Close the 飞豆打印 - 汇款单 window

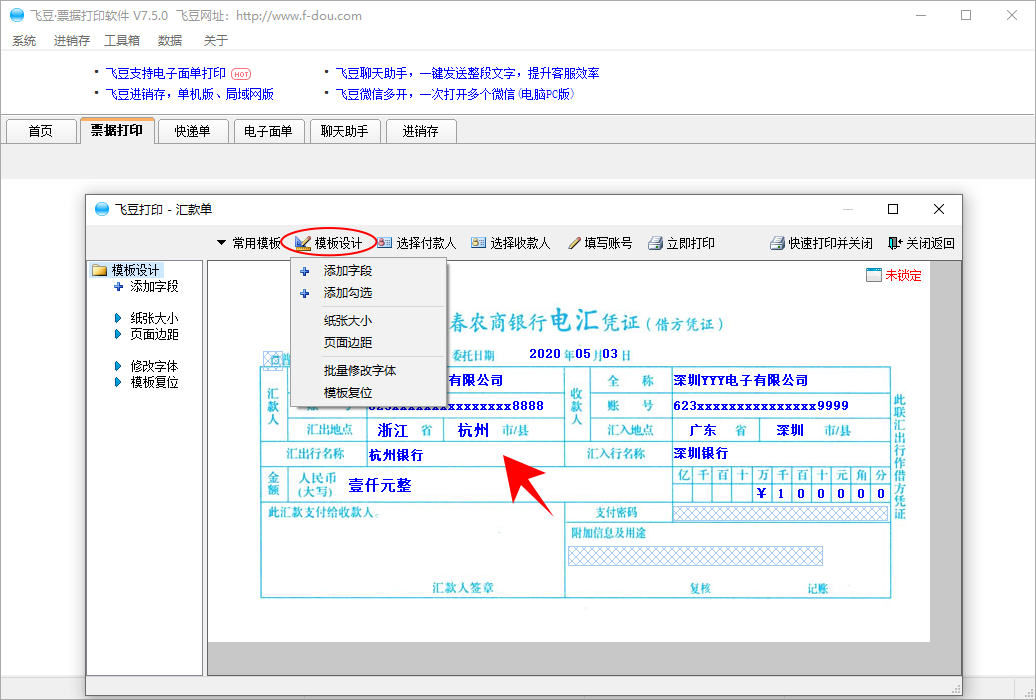(x=939, y=209)
